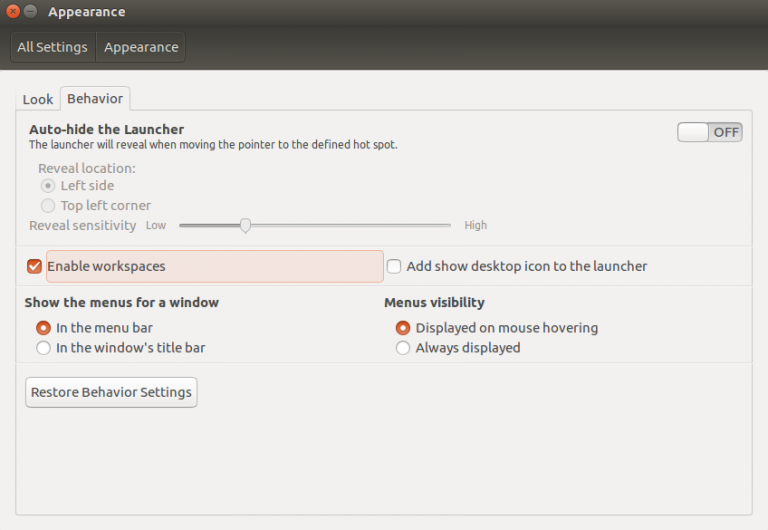
Task: Choose In the window's title bar
Action: [x=44, y=348]
